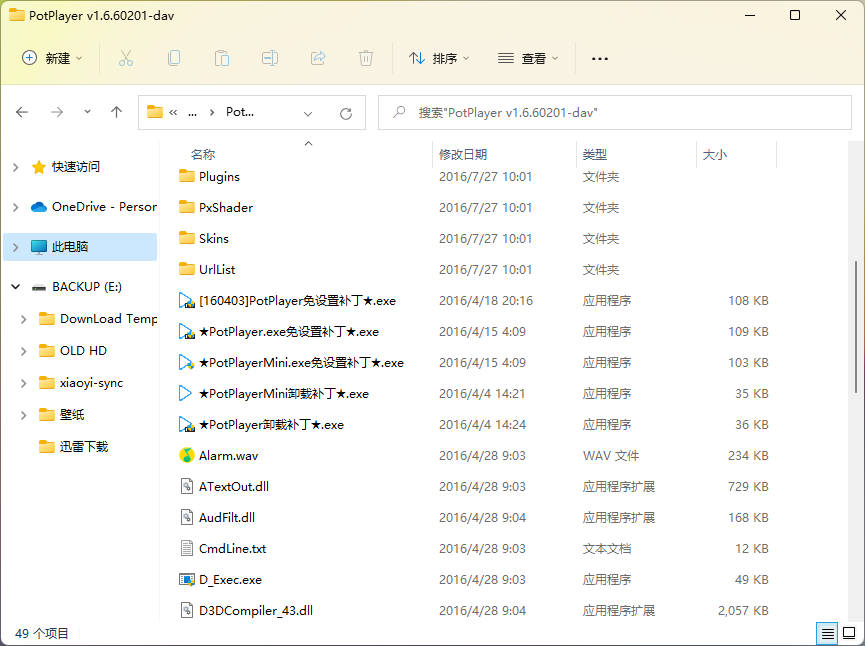This screenshot has width=865, height=646.
Task: Click the BACKUP (E:) drive icon
Action: pos(39,287)
